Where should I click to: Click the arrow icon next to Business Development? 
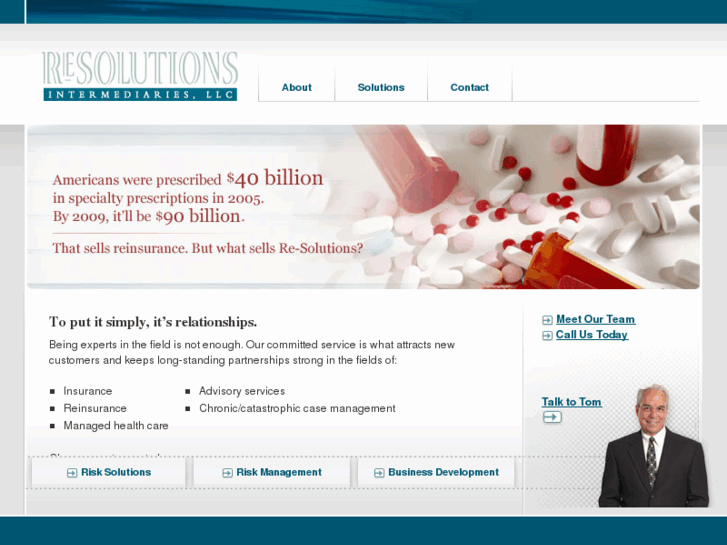click(379, 473)
